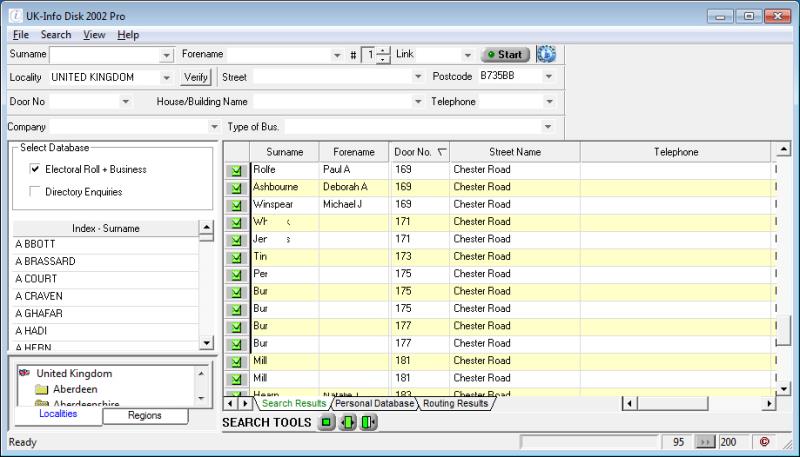Open the Search menu
This screenshot has width=800, height=457.
pyautogui.click(x=56, y=35)
